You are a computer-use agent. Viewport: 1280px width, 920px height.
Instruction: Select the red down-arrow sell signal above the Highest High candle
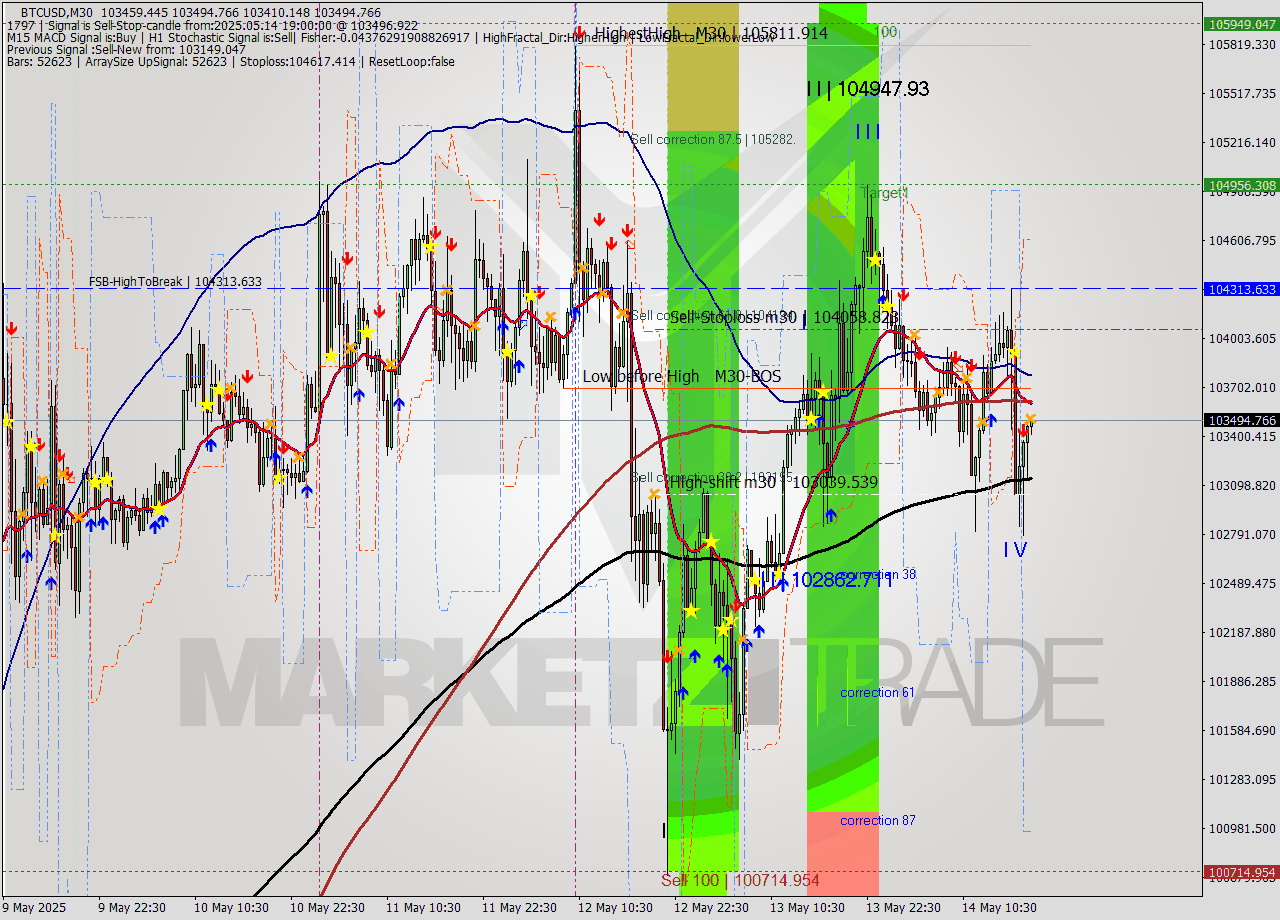(x=579, y=30)
